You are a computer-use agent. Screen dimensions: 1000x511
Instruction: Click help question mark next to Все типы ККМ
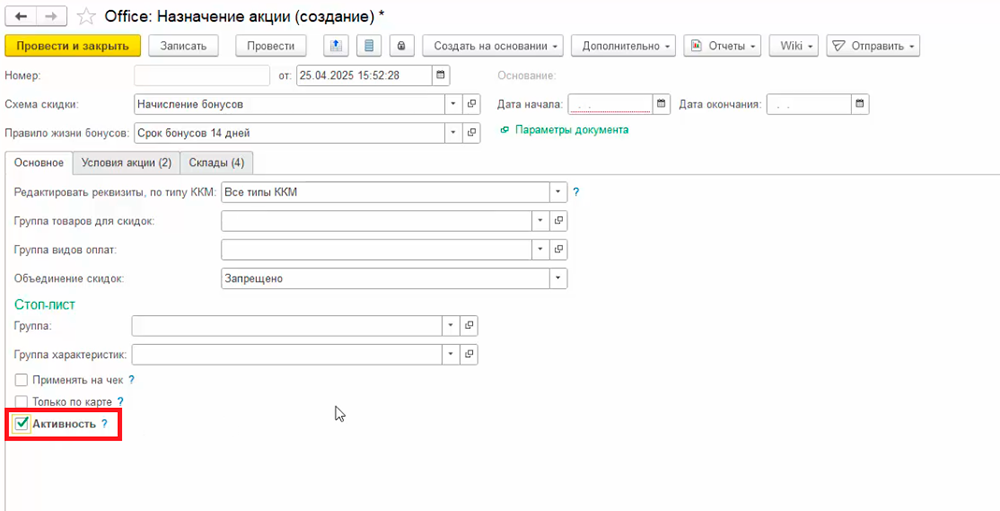click(576, 192)
